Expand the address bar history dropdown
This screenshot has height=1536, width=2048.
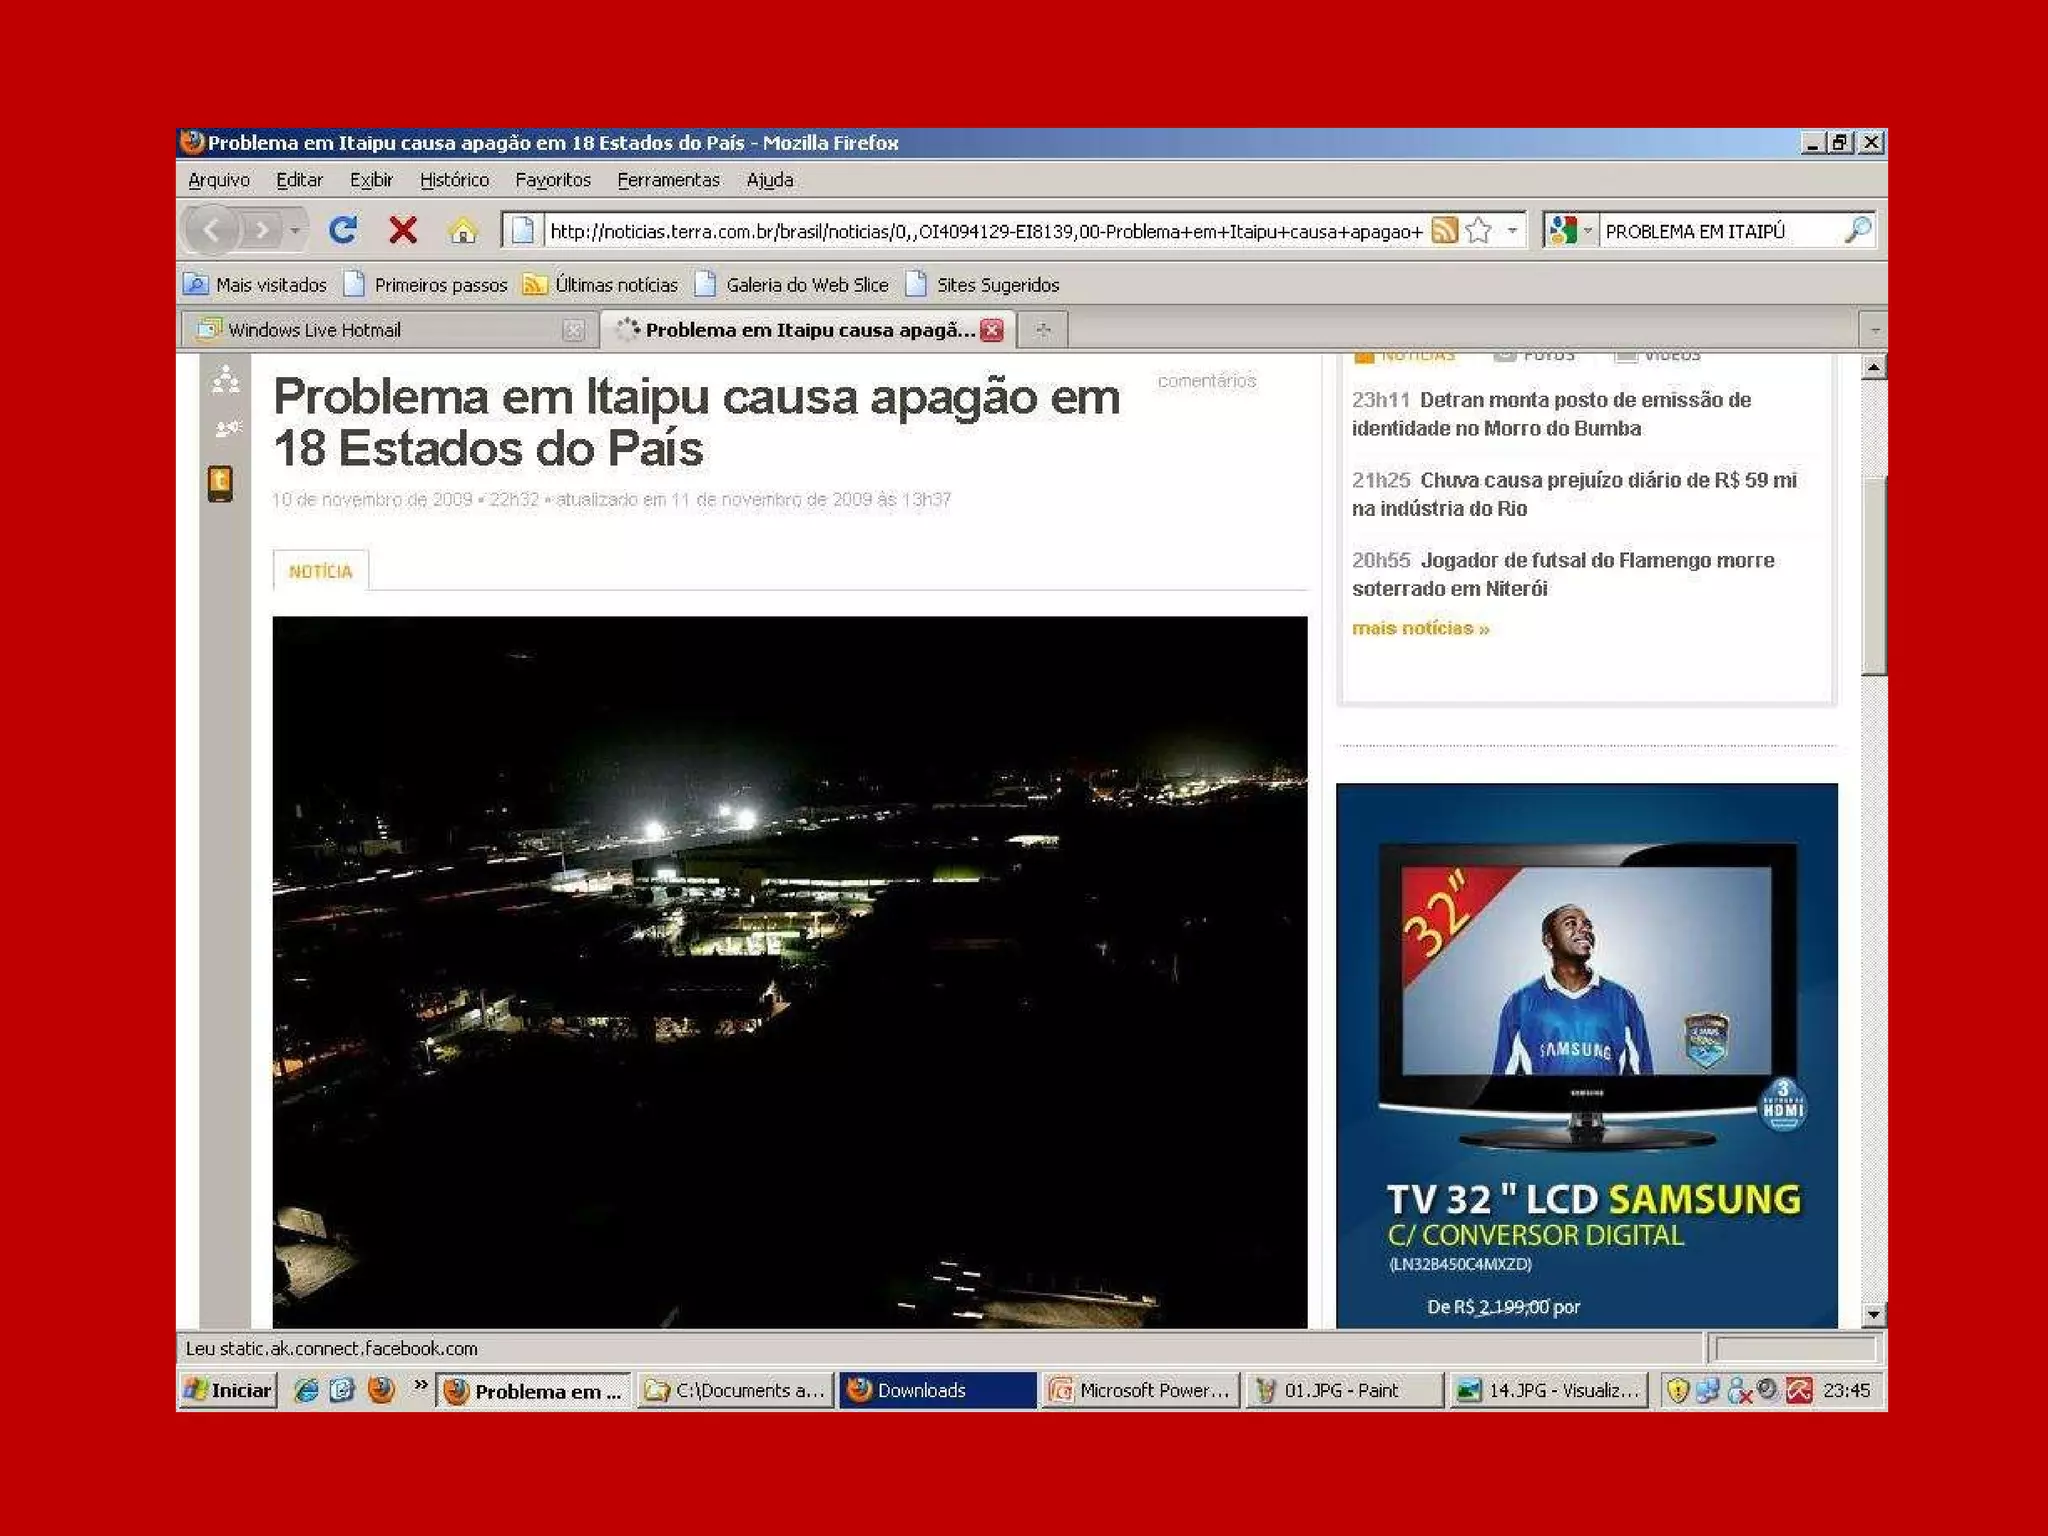point(1513,231)
